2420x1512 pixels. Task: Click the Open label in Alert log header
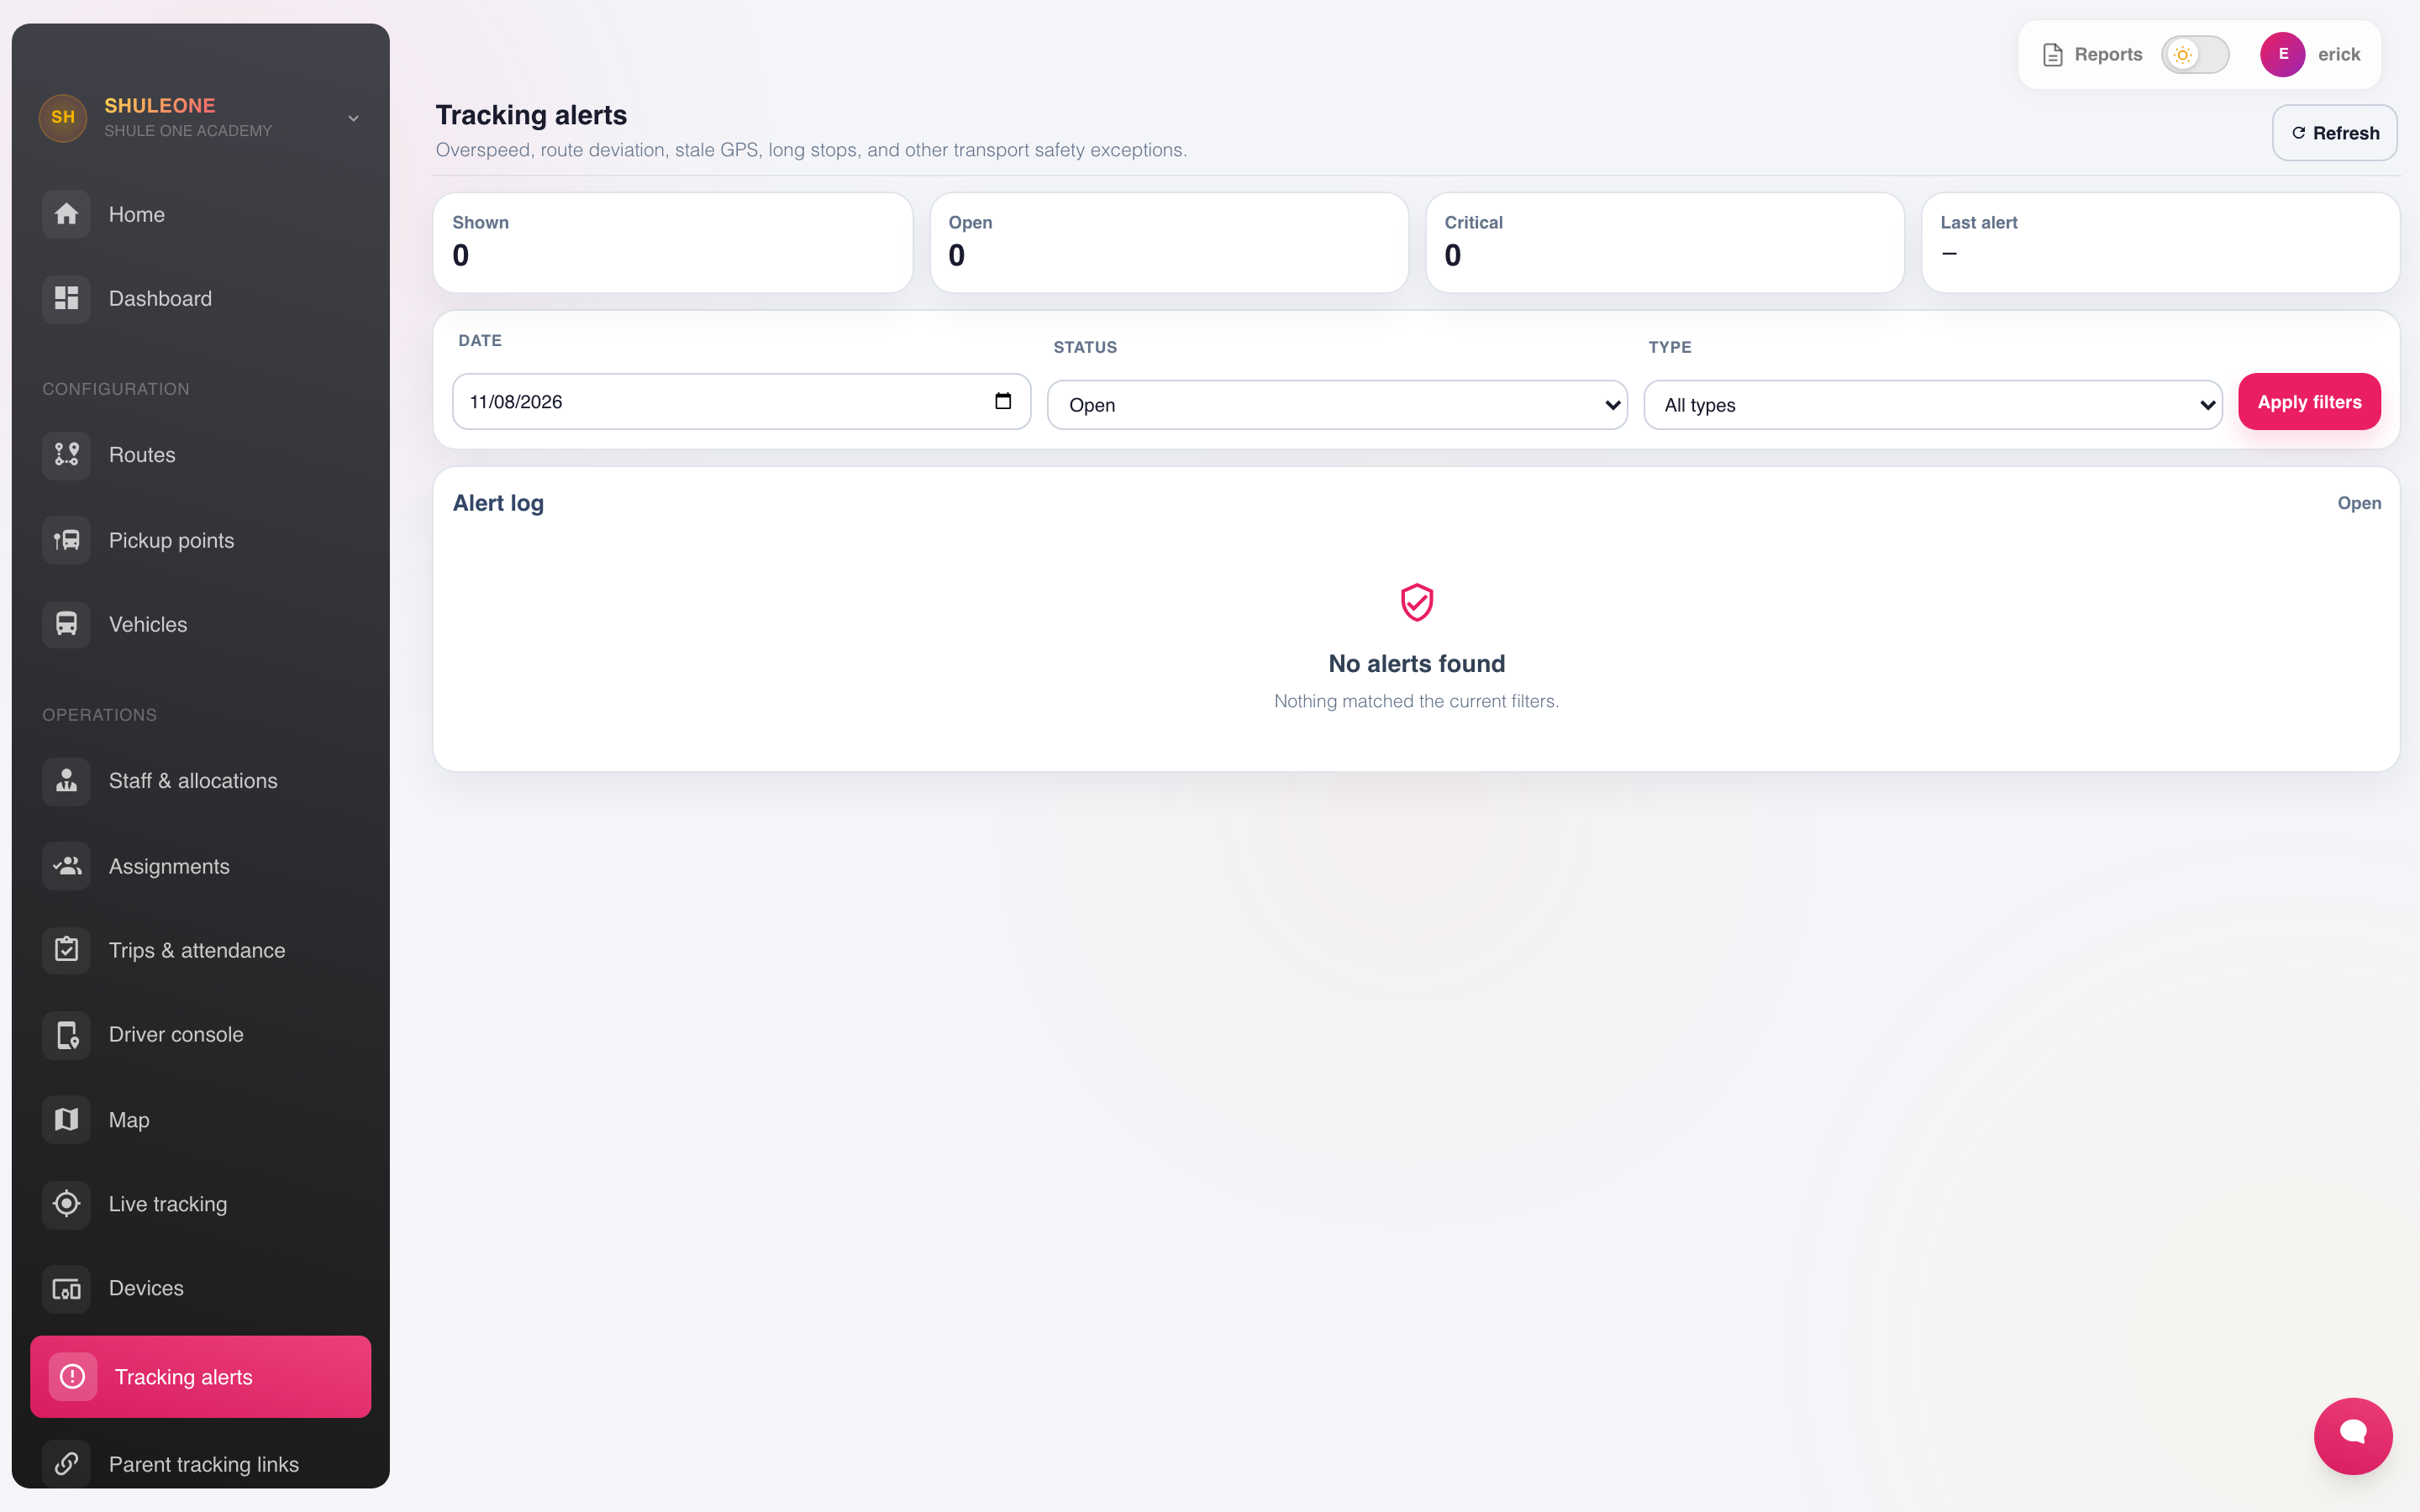2359,503
